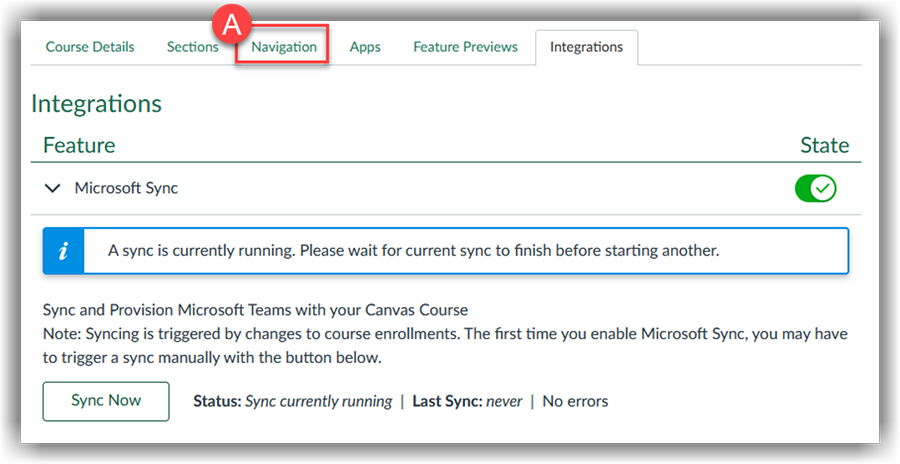Viewport: 900px width, 464px height.
Task: Open the Course Details tab
Action: [90, 47]
